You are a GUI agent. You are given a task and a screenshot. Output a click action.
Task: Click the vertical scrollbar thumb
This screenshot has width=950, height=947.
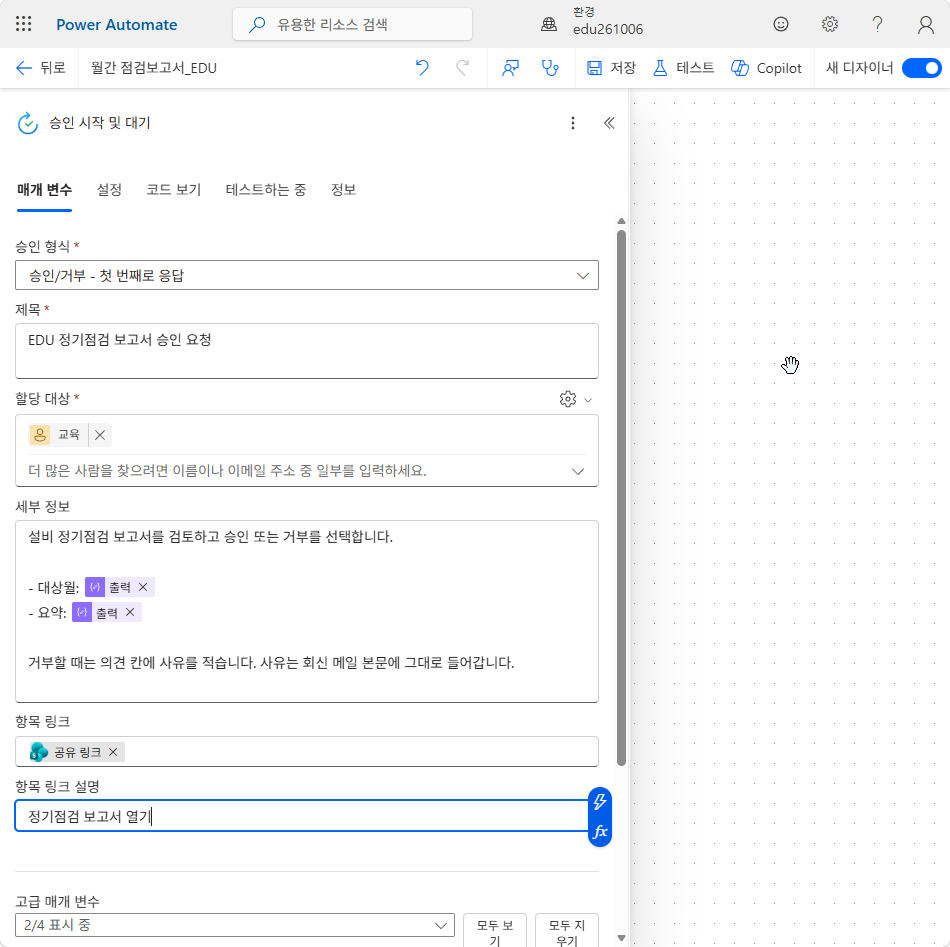[x=621, y=498]
